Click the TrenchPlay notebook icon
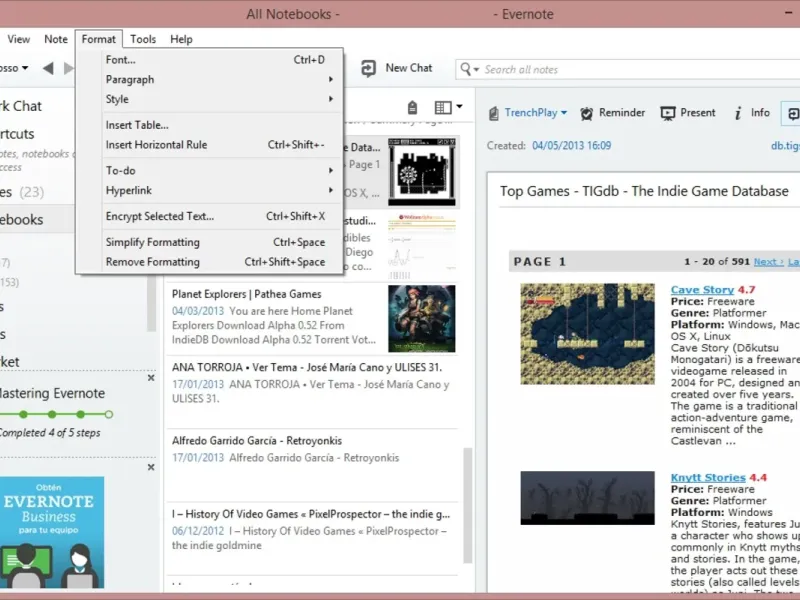The image size is (800, 600). (493, 113)
